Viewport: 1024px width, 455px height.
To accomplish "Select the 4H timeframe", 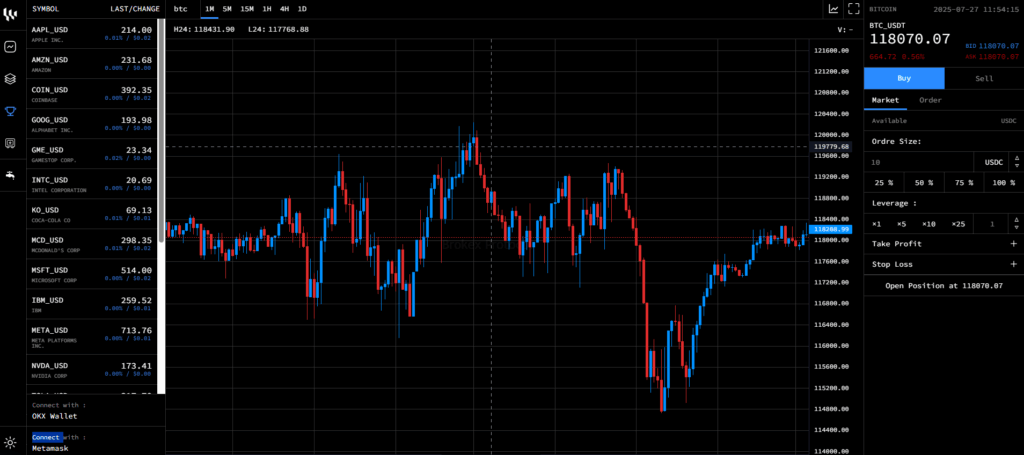I will tap(284, 9).
